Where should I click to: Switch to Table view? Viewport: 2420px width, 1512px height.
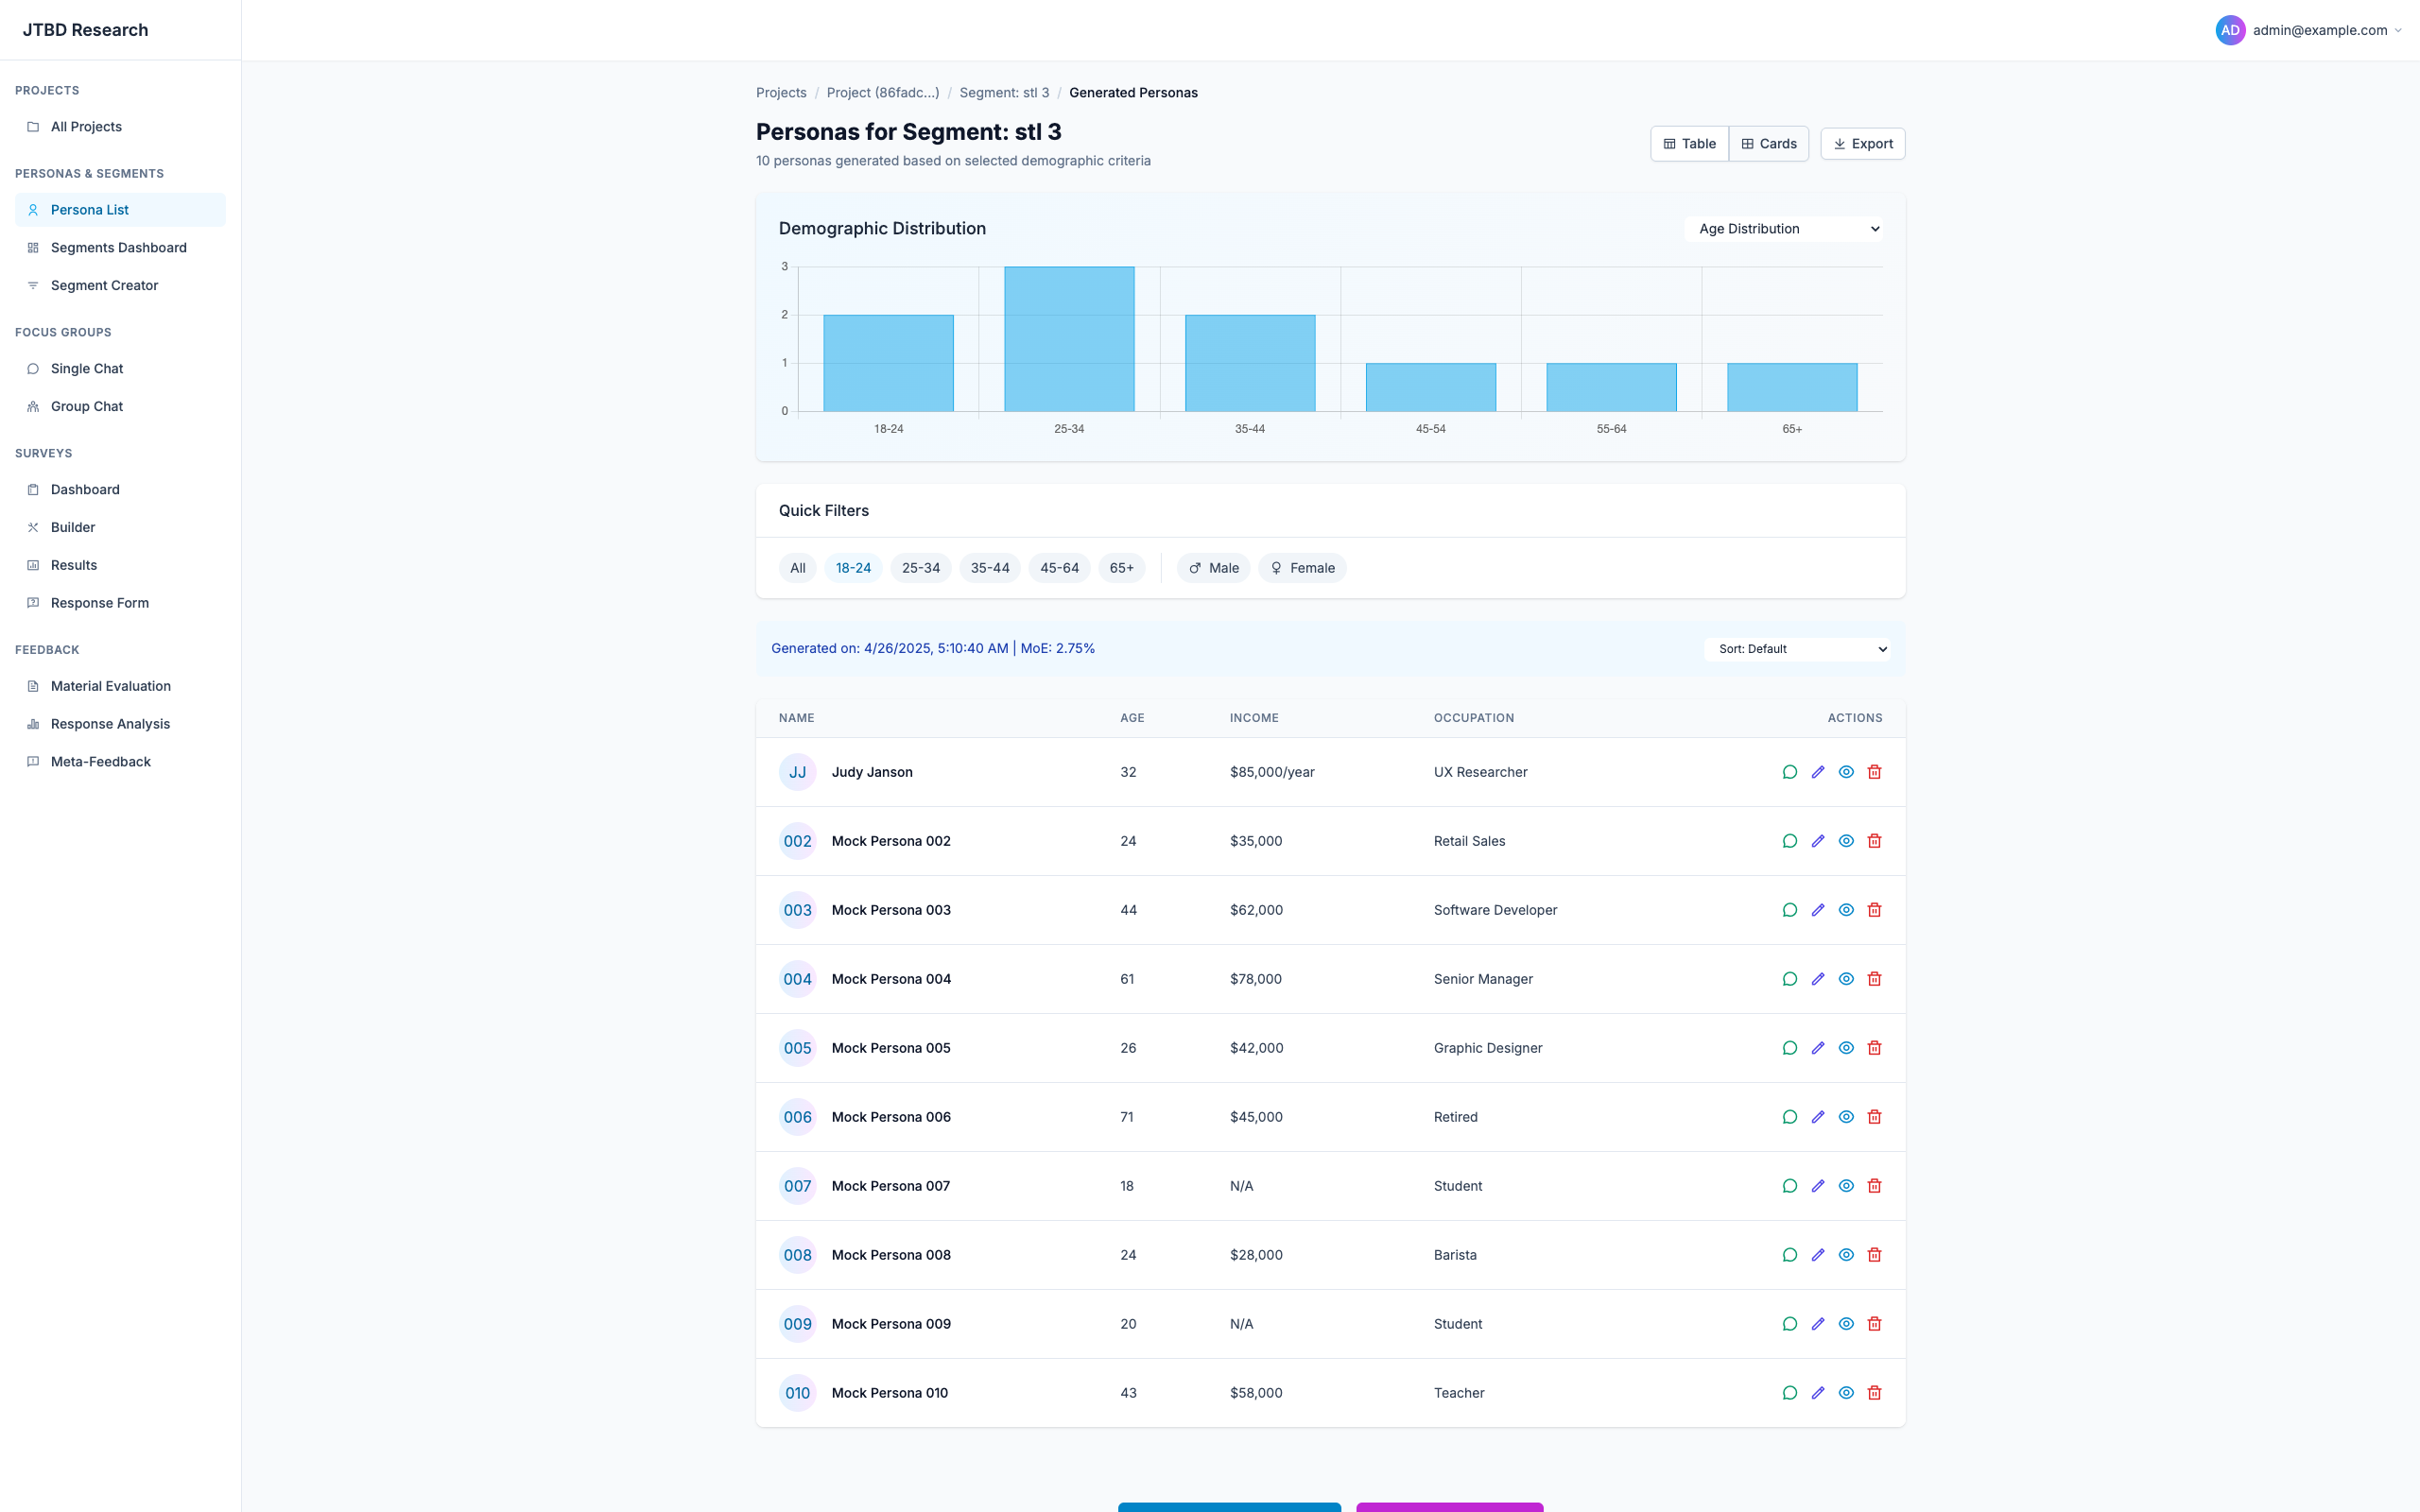tap(1689, 143)
